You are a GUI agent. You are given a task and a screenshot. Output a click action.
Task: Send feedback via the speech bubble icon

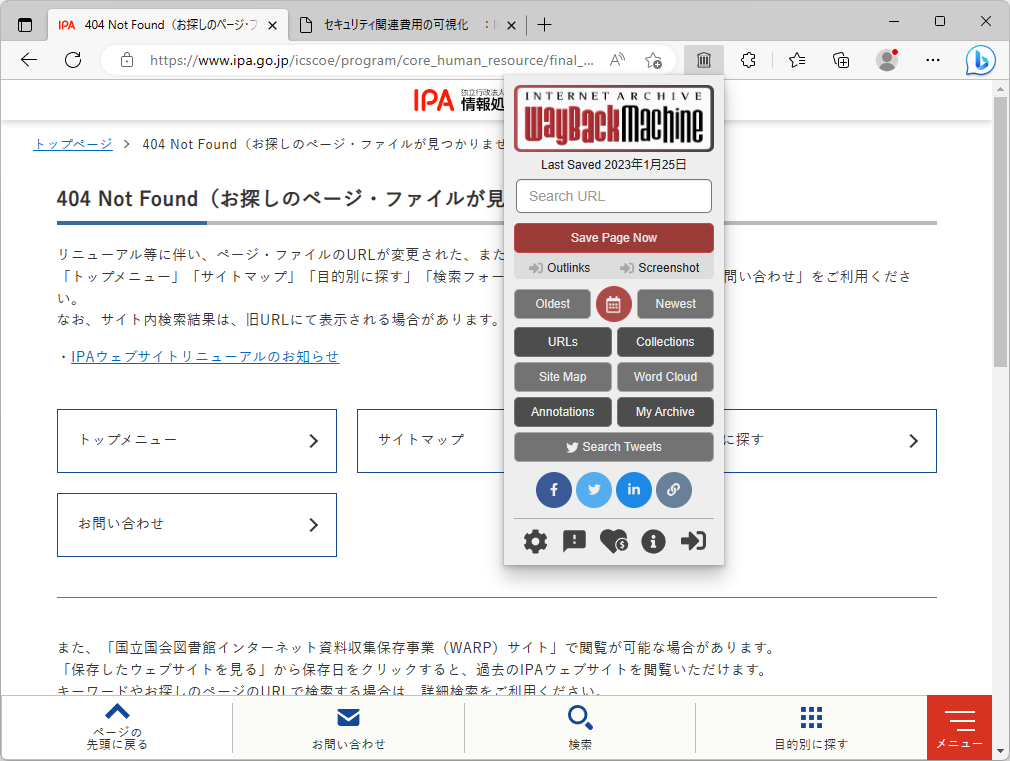(x=574, y=541)
